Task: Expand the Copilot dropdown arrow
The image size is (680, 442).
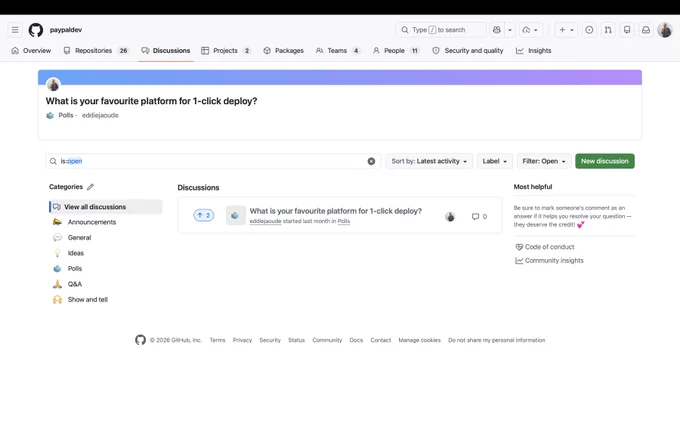Action: coord(510,30)
